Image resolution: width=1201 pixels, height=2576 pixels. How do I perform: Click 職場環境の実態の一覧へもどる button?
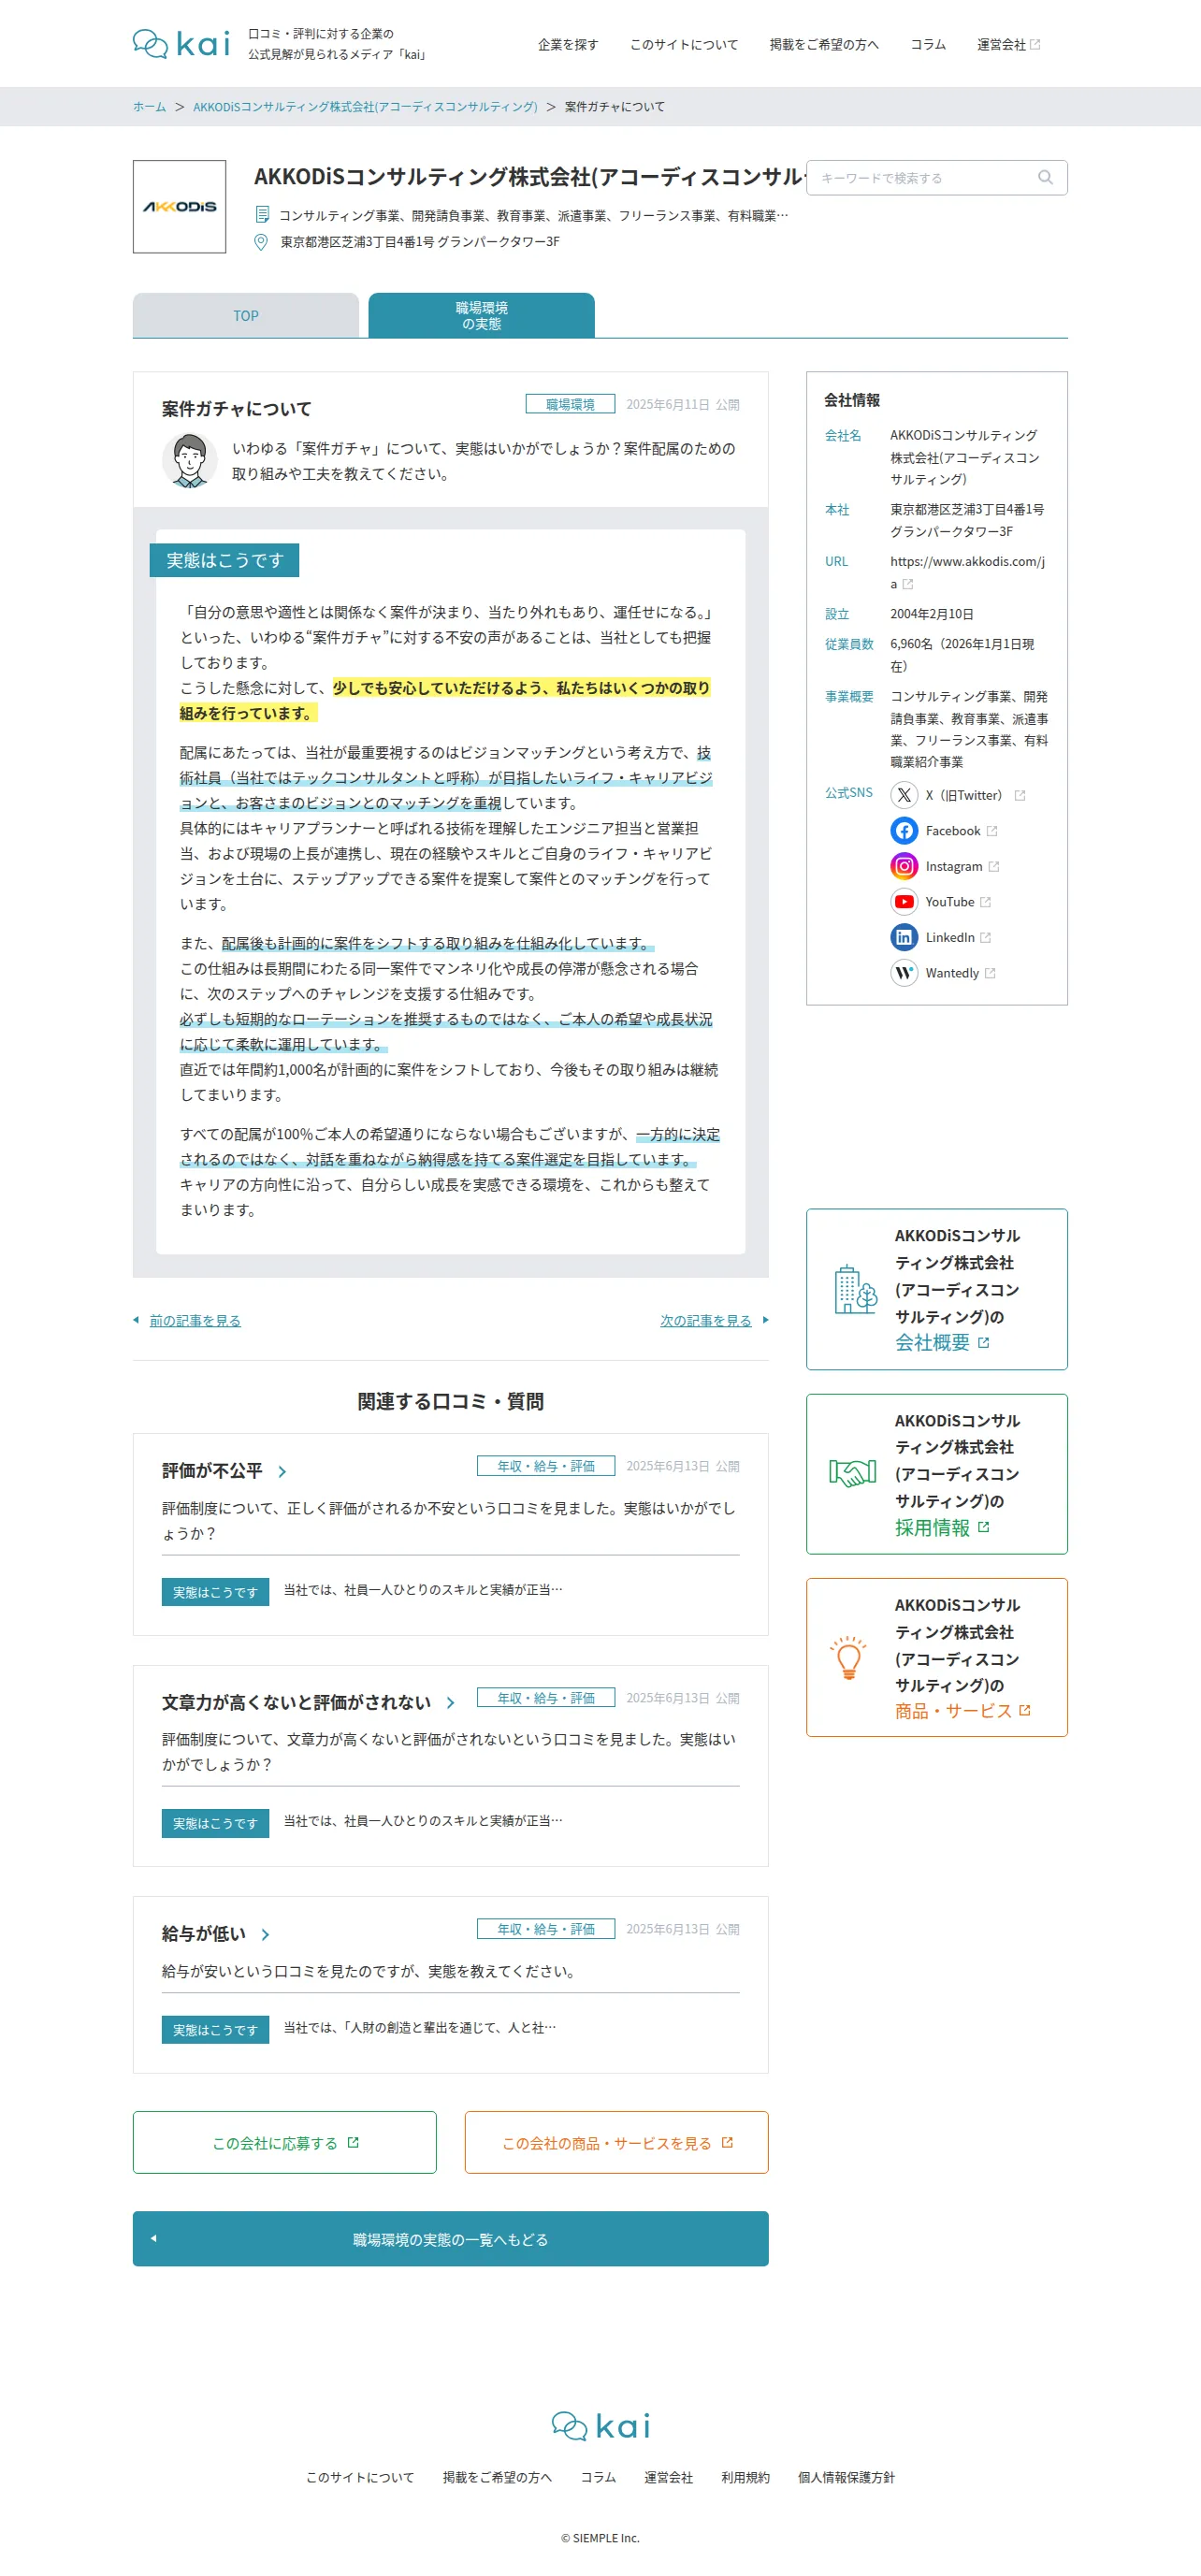pos(451,2239)
